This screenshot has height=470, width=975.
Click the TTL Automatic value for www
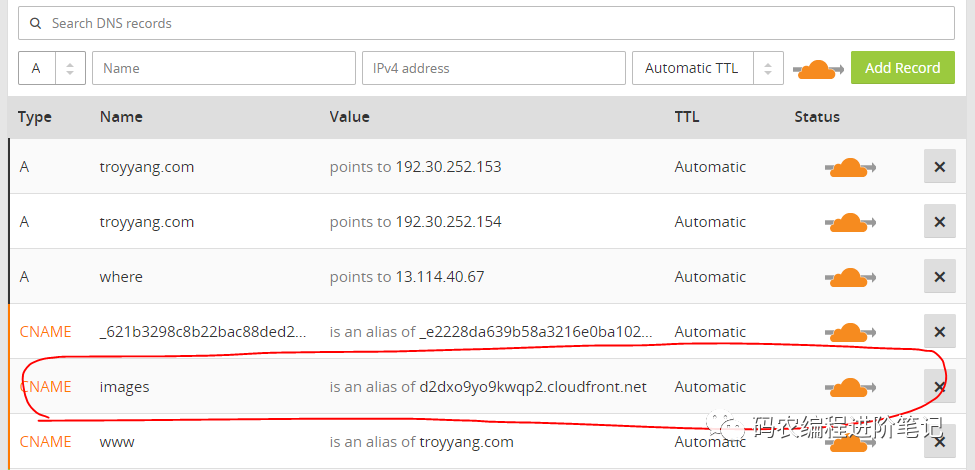click(x=710, y=442)
